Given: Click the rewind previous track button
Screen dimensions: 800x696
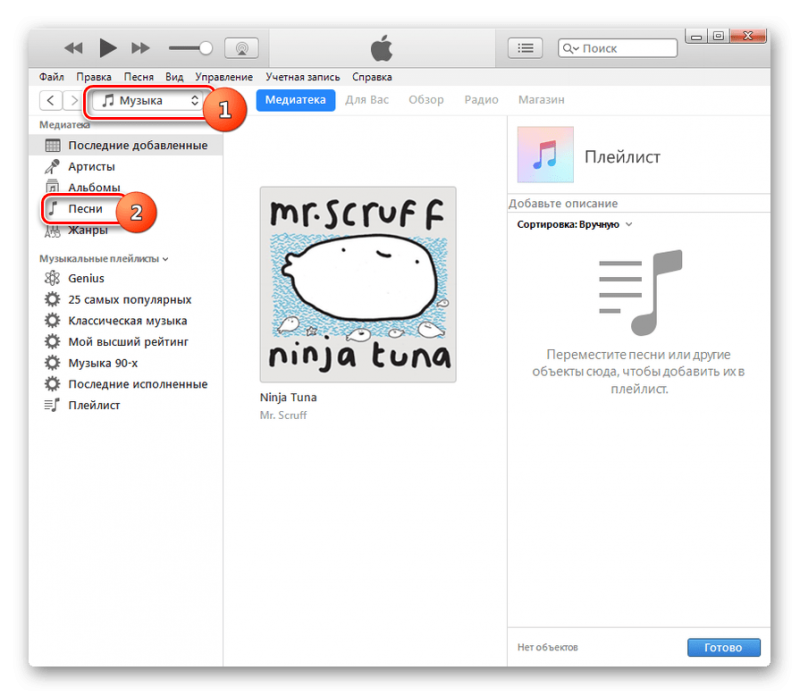Looking at the screenshot, I should (74, 47).
